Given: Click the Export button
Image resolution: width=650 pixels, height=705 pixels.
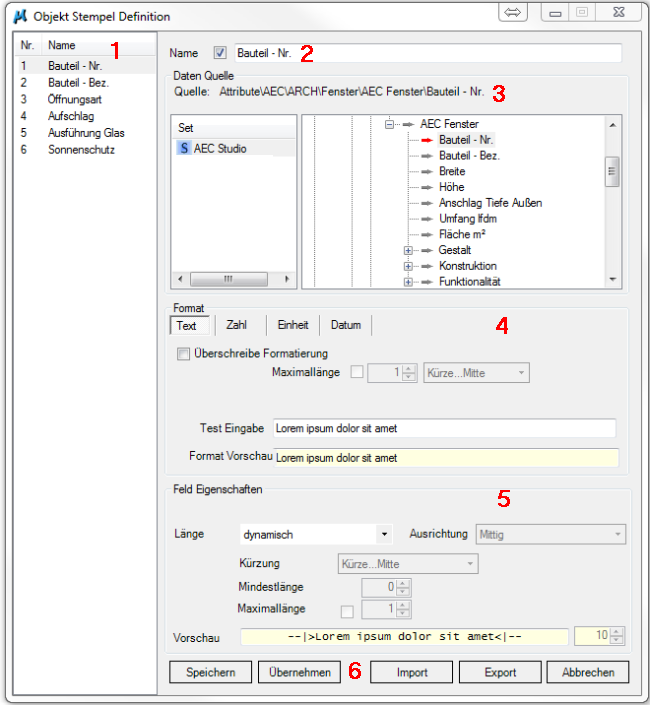Looking at the screenshot, I should pyautogui.click(x=500, y=672).
